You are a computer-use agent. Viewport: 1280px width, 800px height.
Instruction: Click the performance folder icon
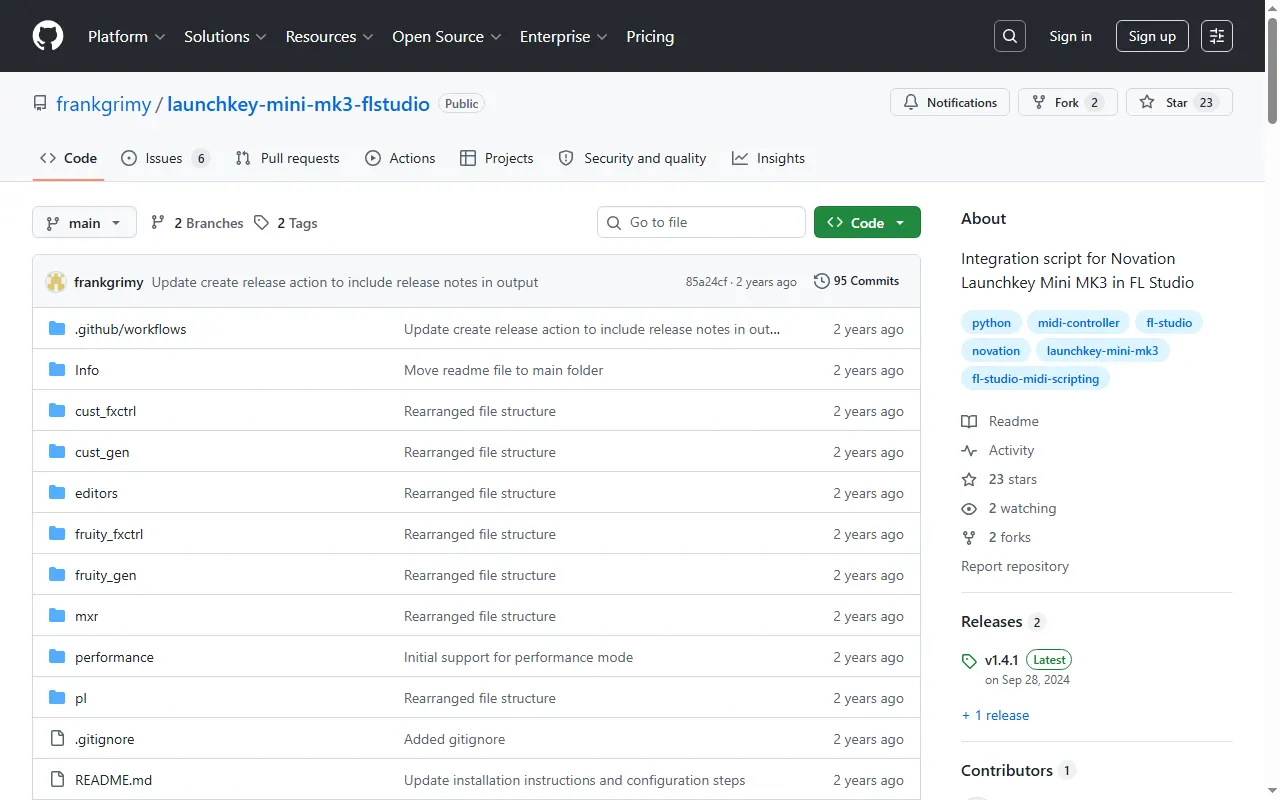tap(57, 657)
